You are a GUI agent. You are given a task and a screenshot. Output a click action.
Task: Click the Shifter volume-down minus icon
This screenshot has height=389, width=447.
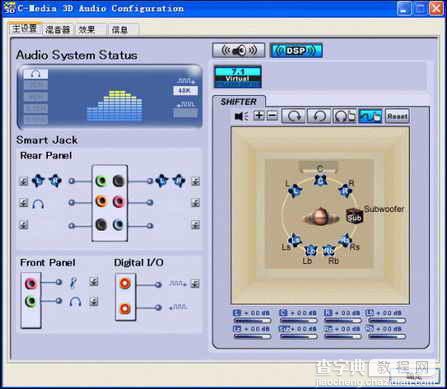click(272, 116)
